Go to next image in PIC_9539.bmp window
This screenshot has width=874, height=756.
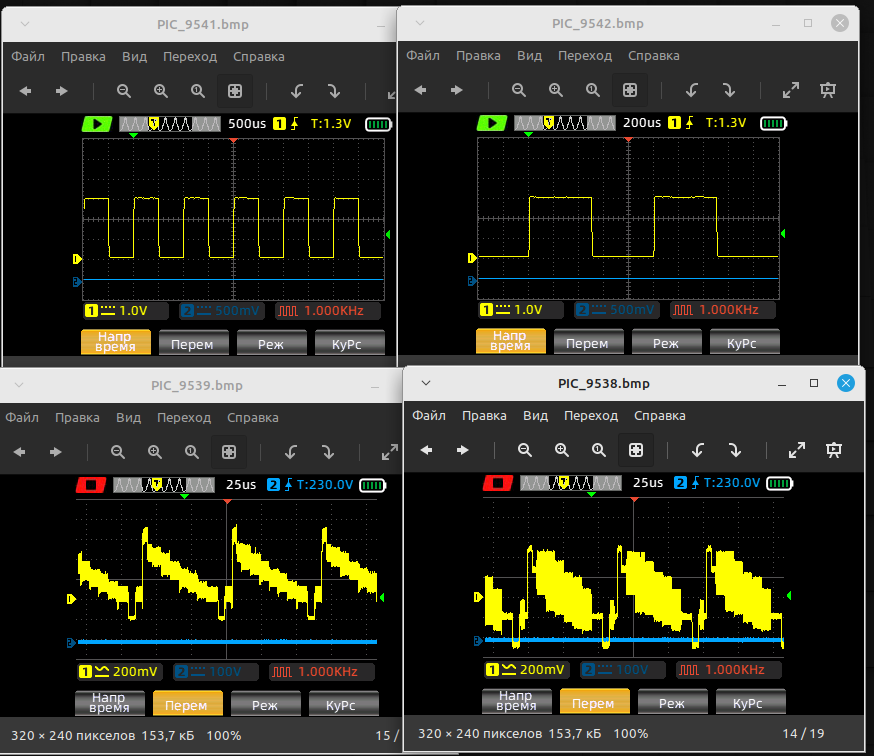pyautogui.click(x=56, y=452)
